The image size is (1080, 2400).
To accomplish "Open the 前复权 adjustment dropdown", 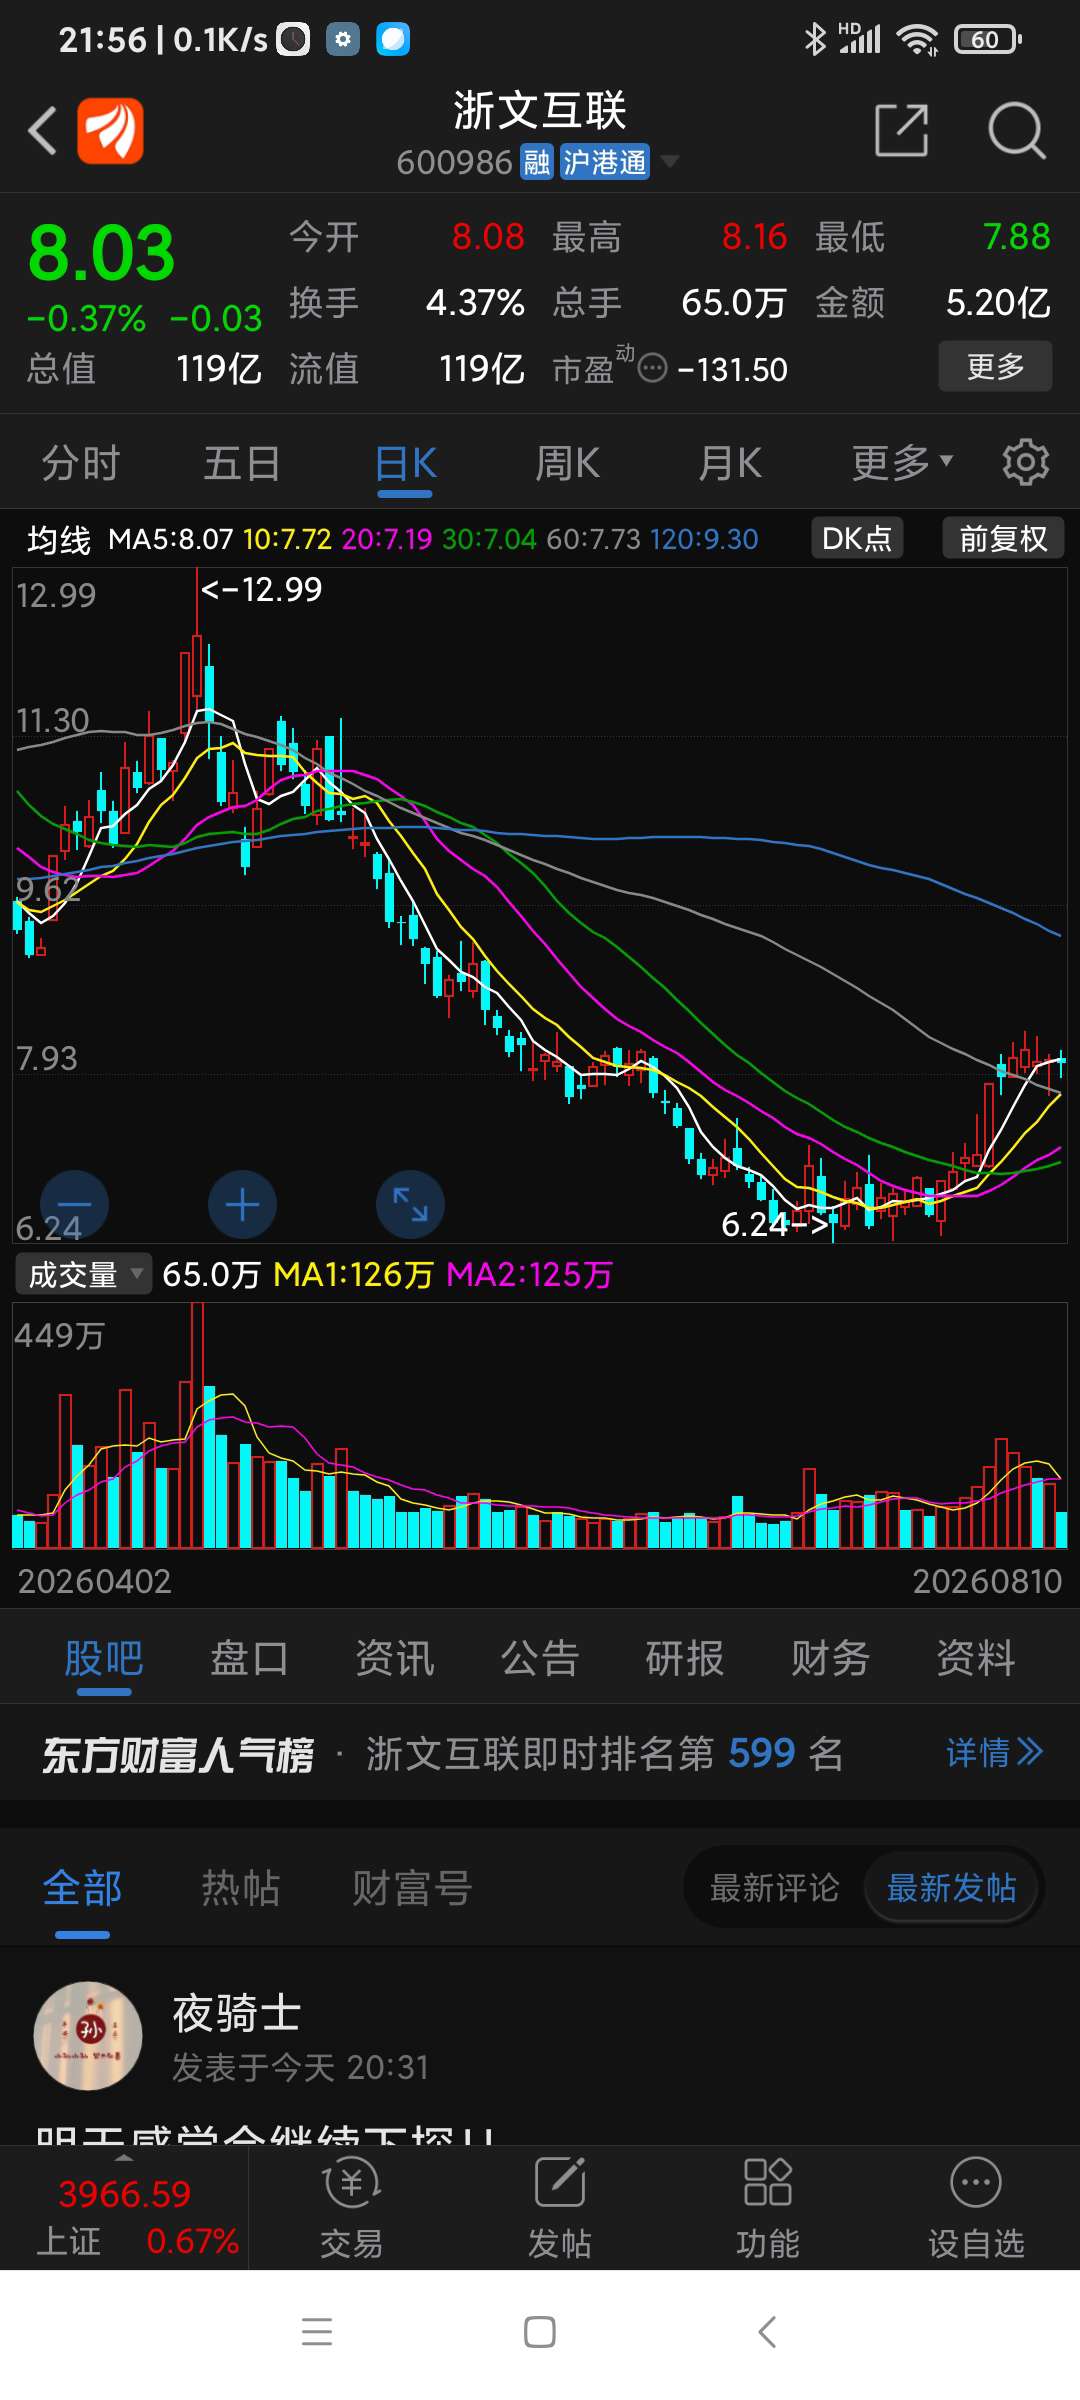I will tap(1003, 538).
